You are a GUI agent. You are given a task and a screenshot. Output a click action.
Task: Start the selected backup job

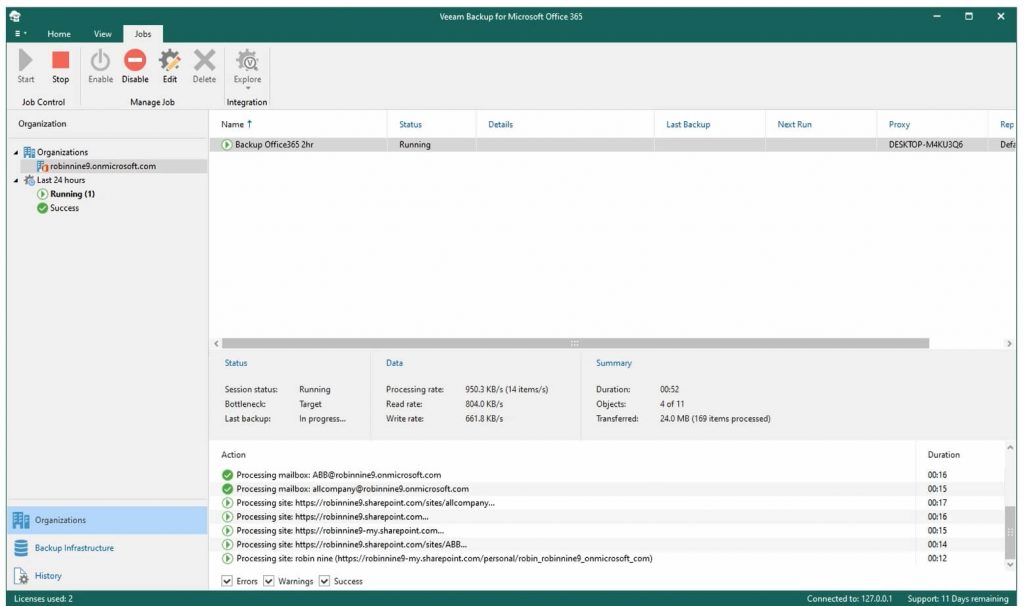[25, 66]
